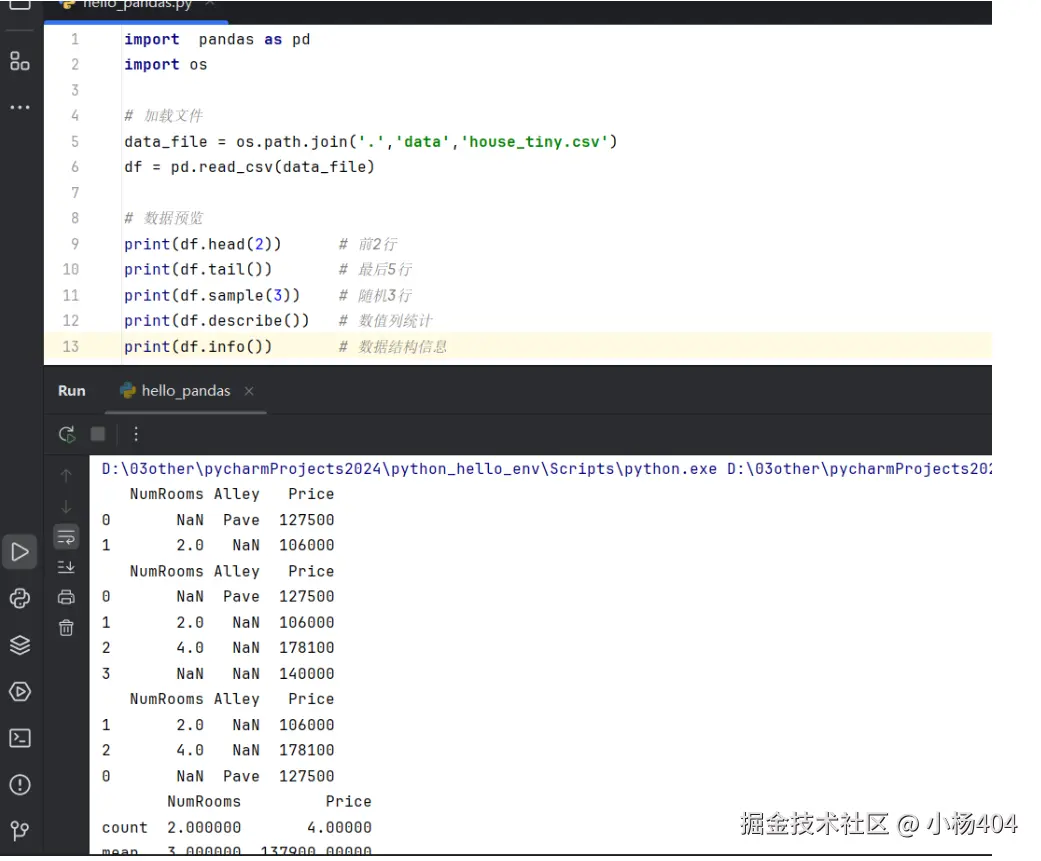Open the Terminal tool window
Screen dimensions: 1041x861
20,738
